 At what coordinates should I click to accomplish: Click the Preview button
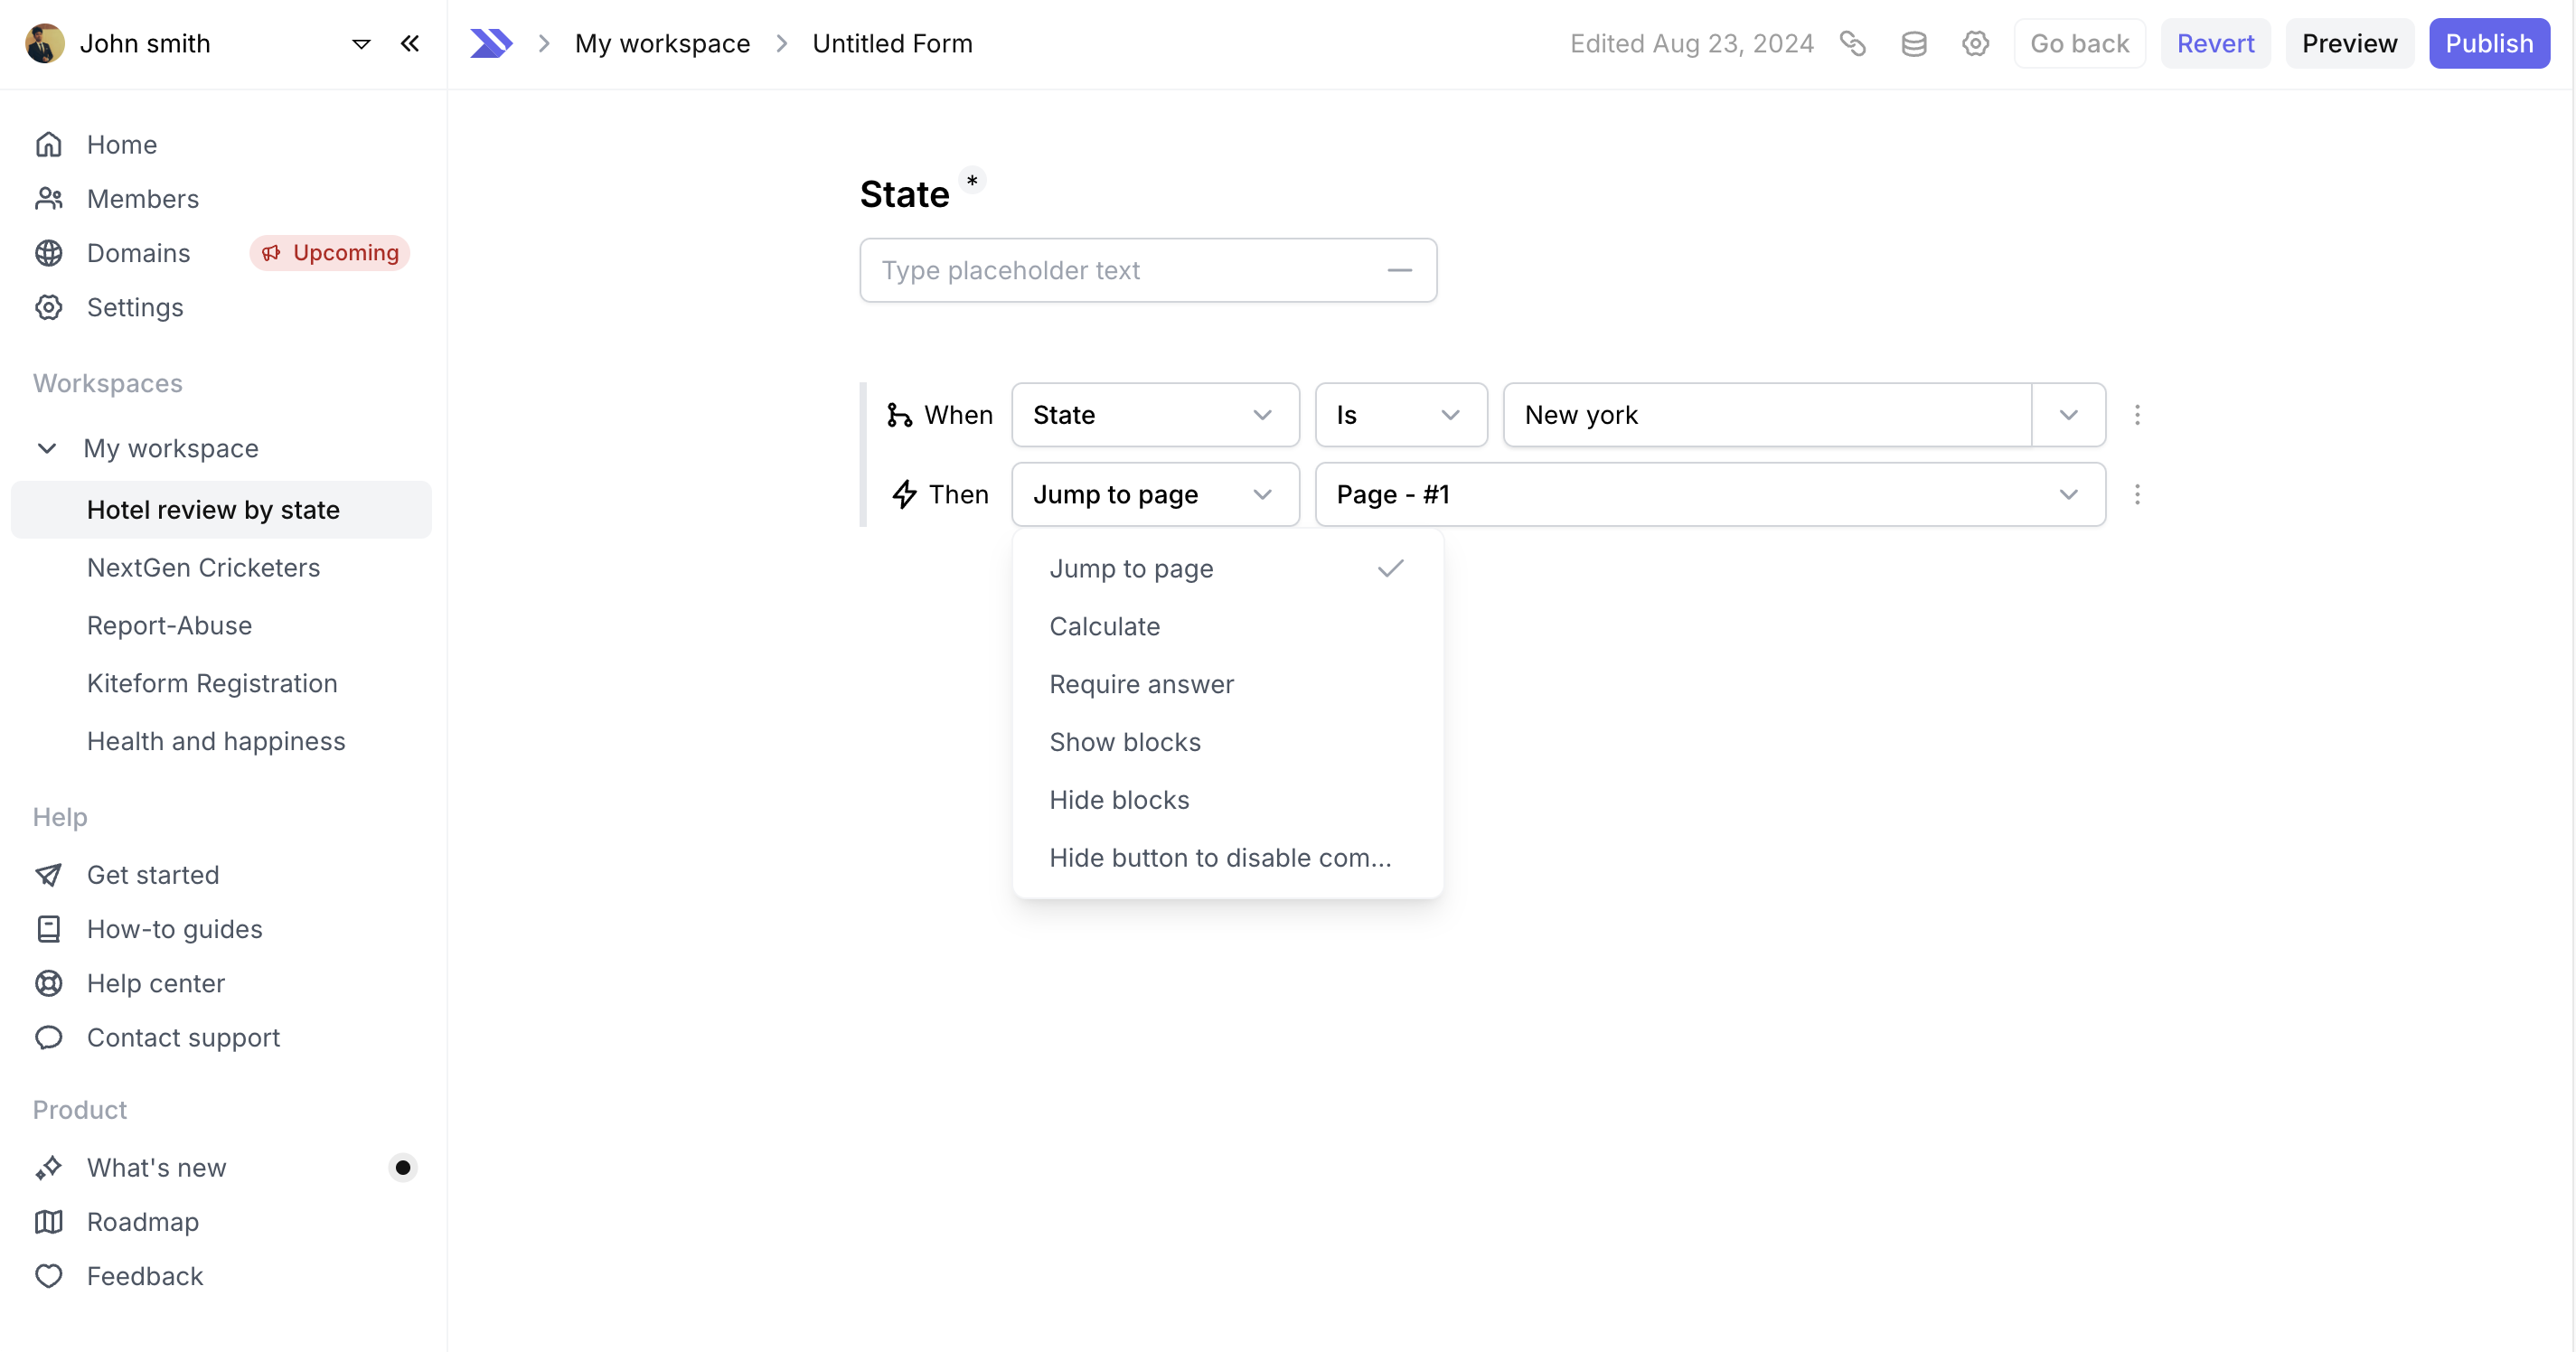[2349, 44]
